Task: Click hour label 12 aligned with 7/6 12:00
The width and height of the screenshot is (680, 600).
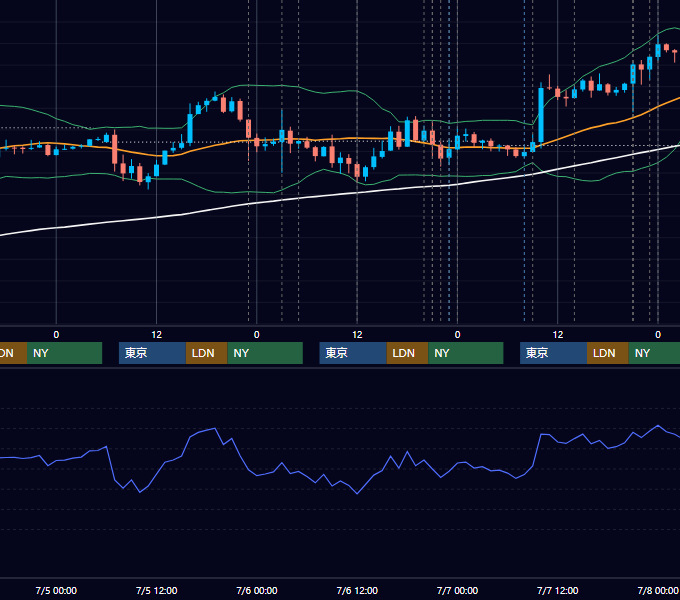Action: click(357, 335)
